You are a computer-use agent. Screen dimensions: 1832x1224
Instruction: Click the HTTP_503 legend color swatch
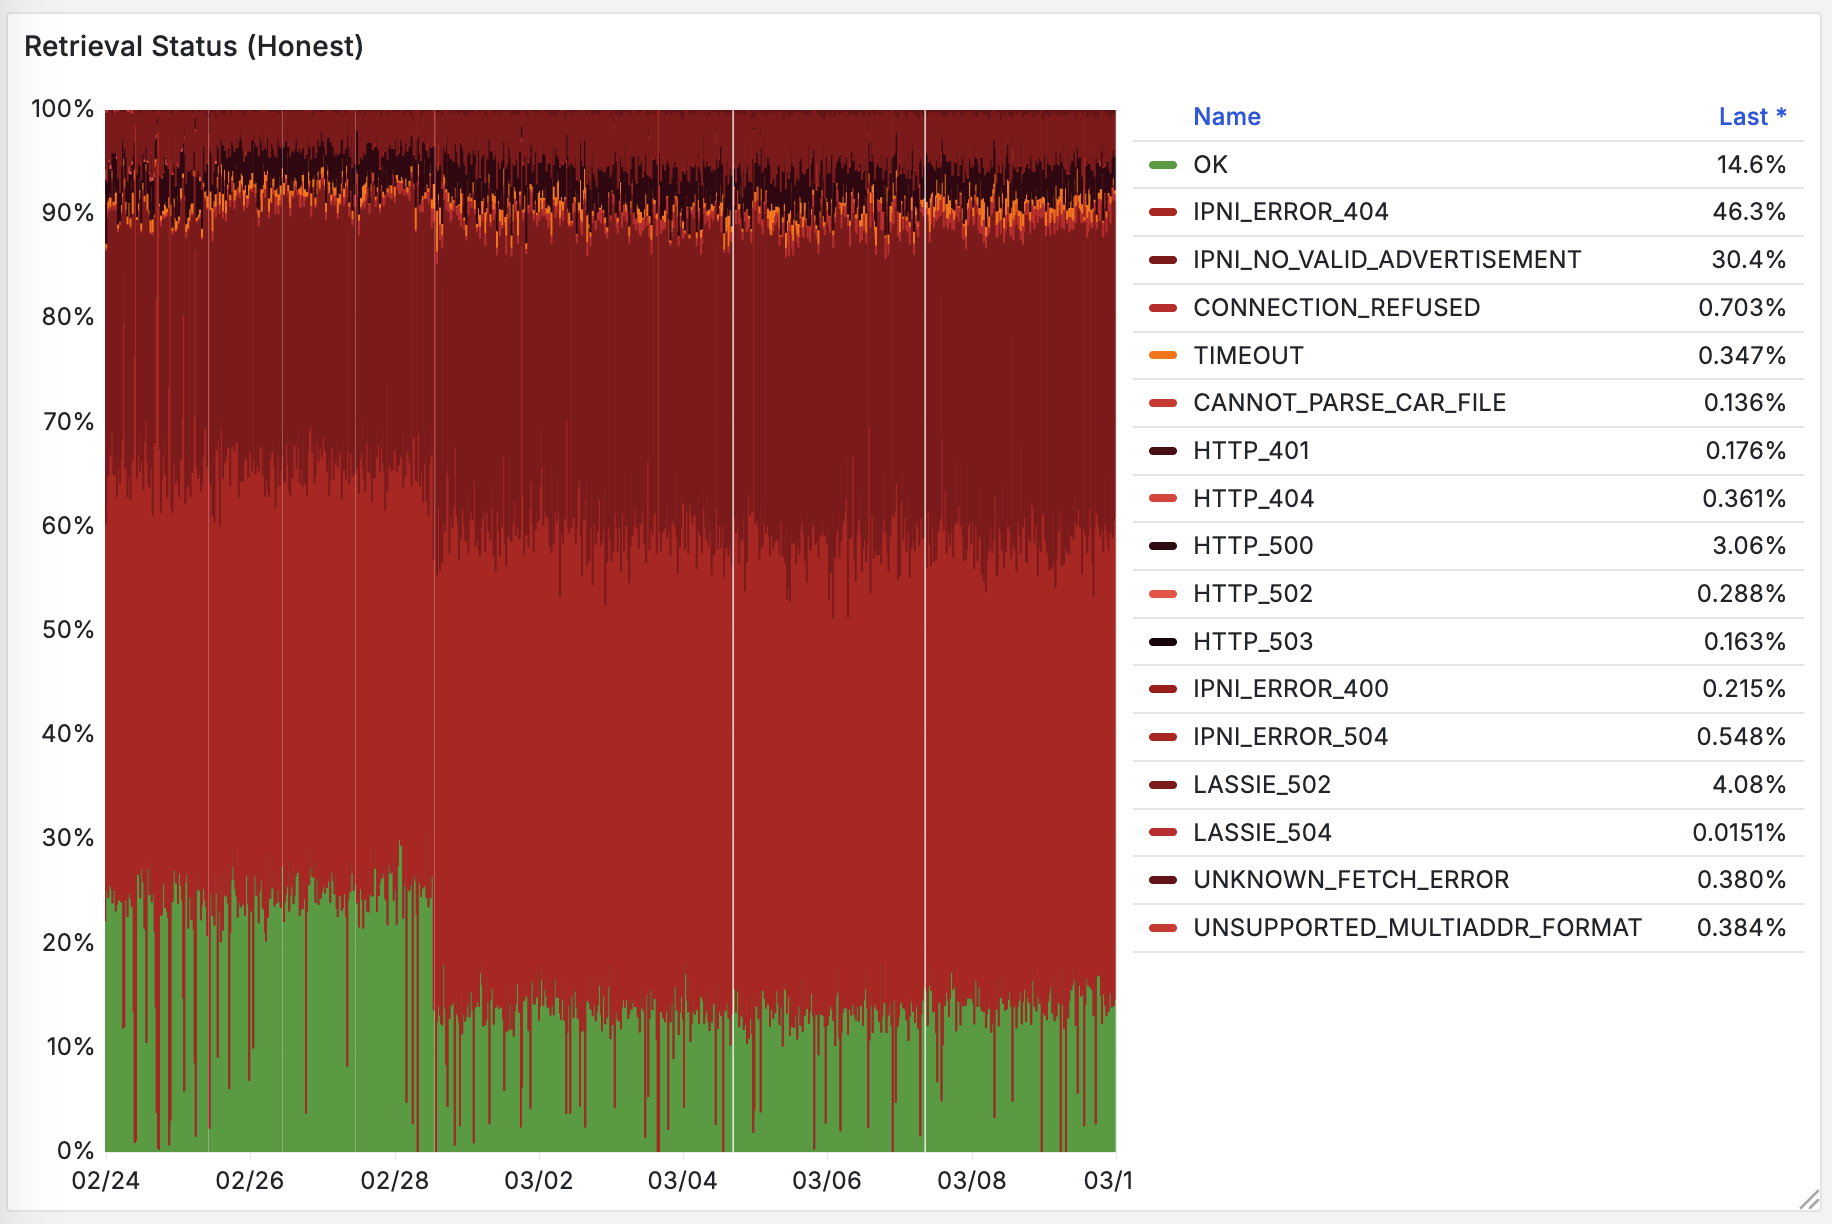tap(1162, 642)
